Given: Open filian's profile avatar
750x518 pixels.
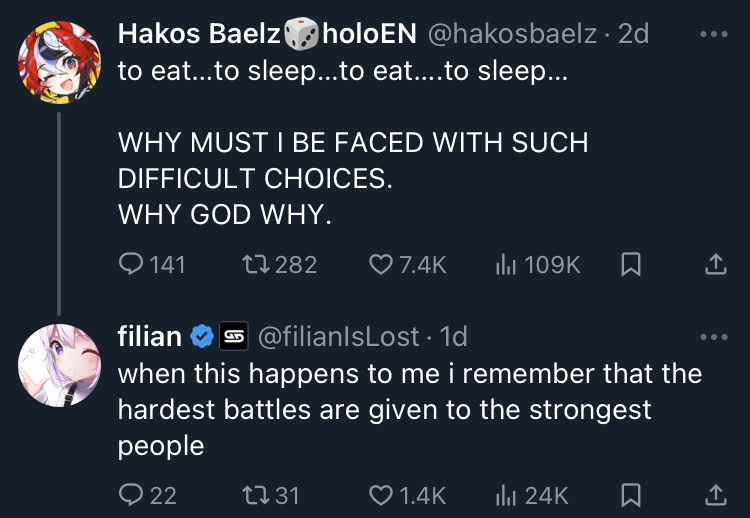Looking at the screenshot, I should 59,366.
